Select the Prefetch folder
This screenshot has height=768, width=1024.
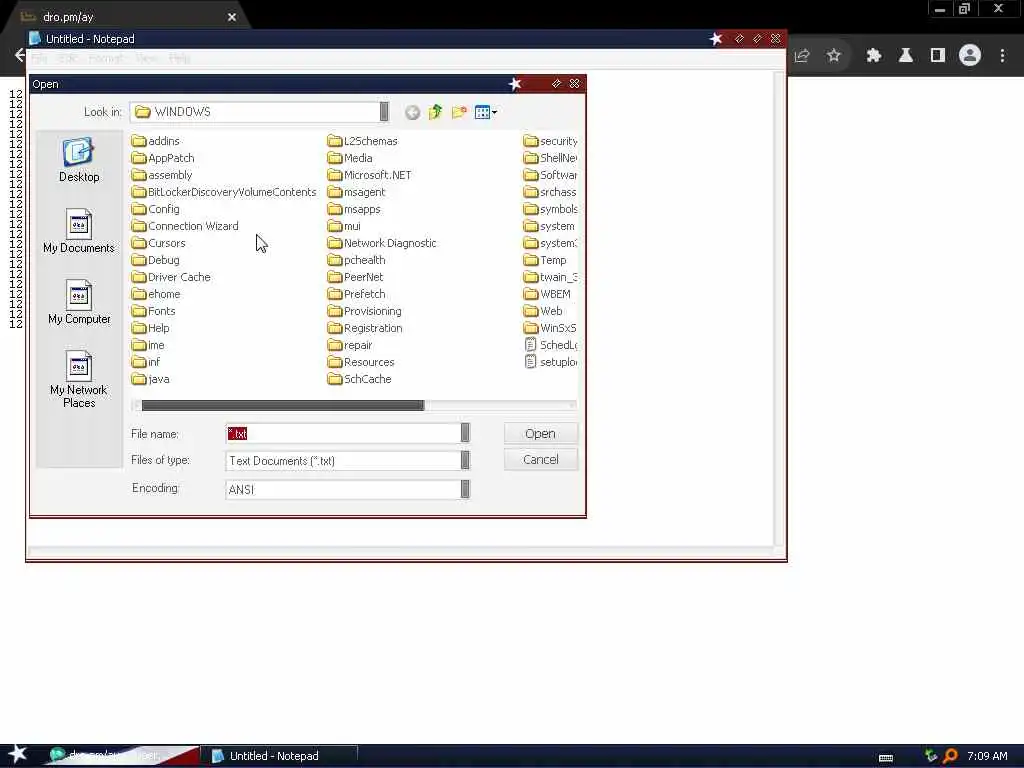[x=357, y=294]
